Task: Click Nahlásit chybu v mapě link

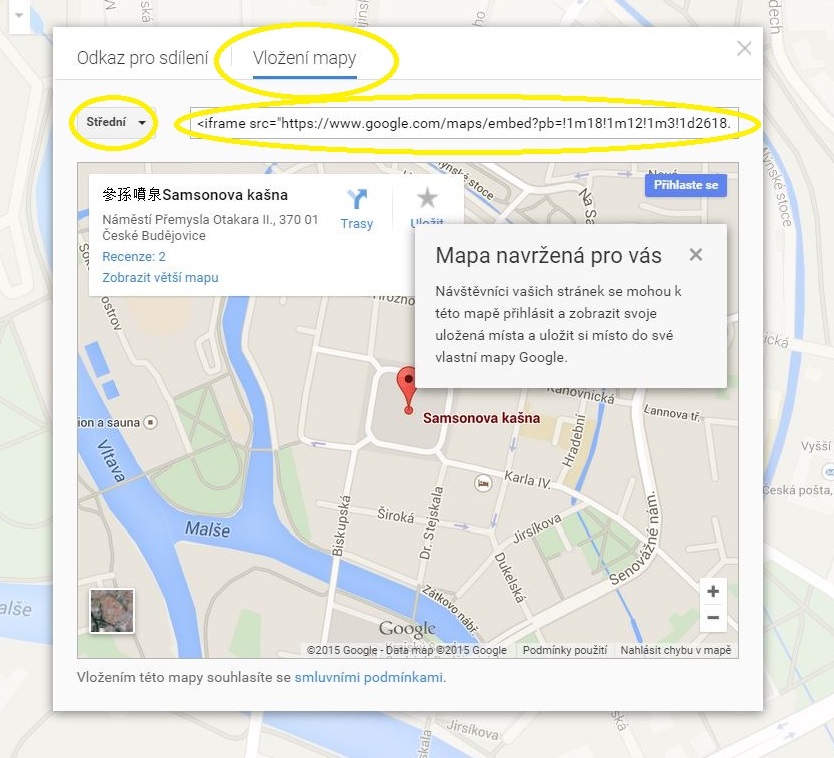Action: (x=675, y=650)
